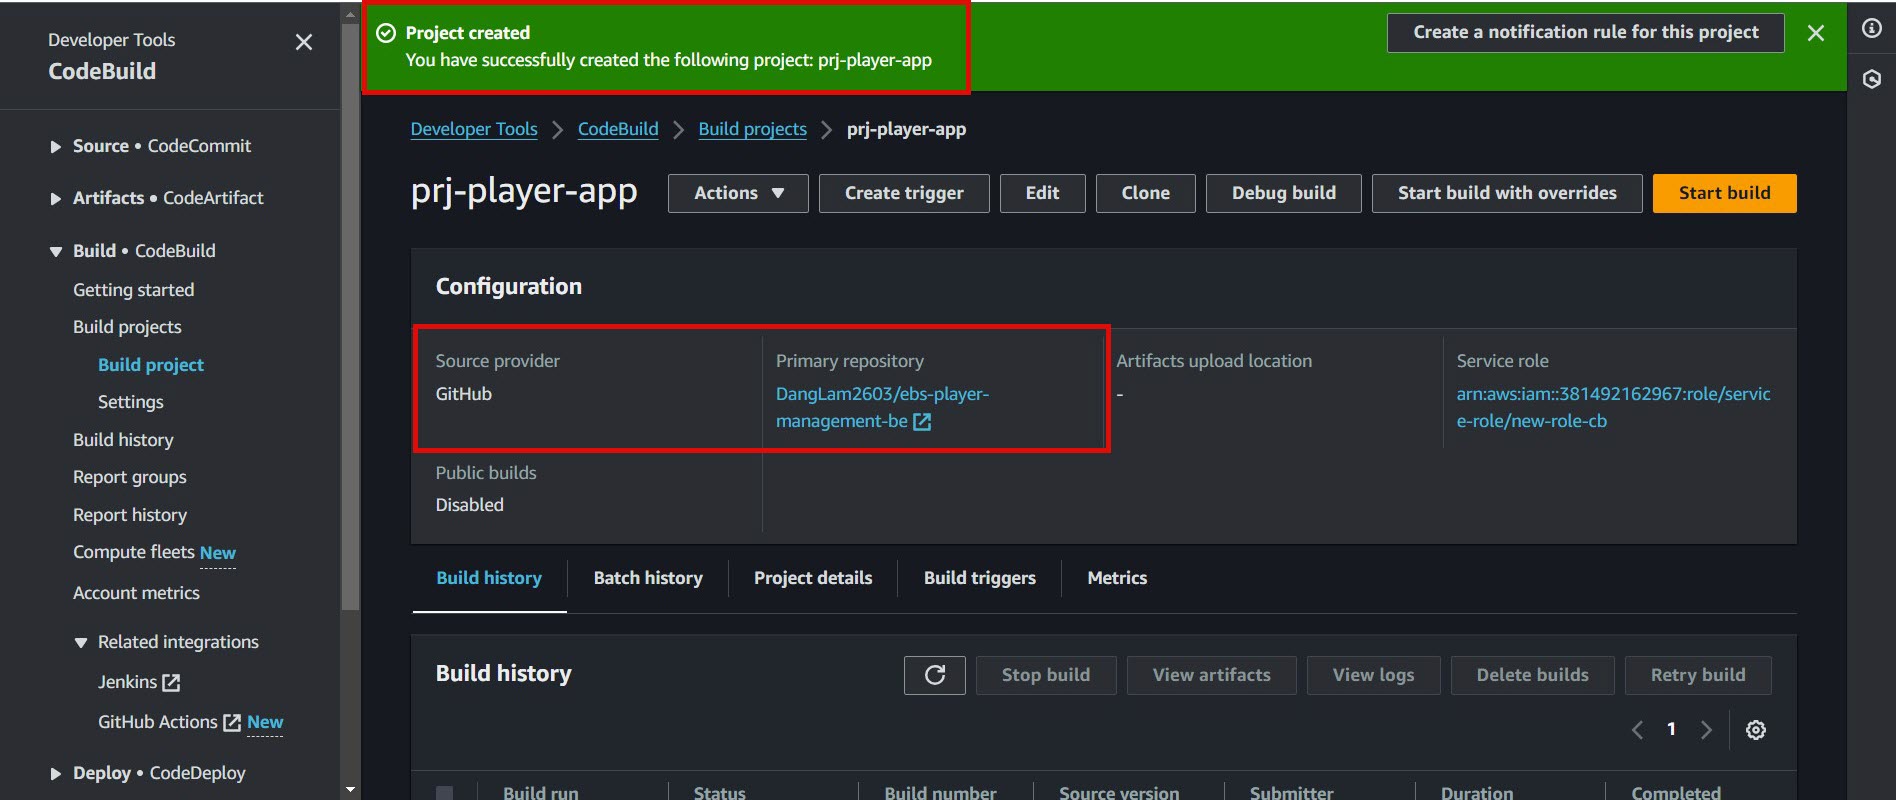The width and height of the screenshot is (1896, 800).
Task: Edit the project
Action: coord(1042,193)
